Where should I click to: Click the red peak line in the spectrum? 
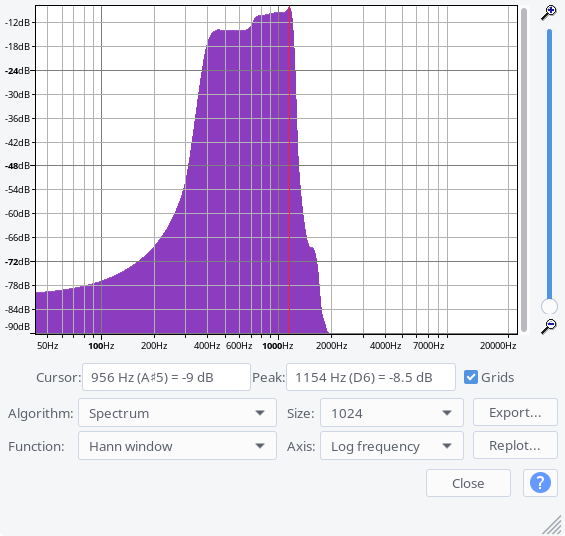[x=289, y=169]
